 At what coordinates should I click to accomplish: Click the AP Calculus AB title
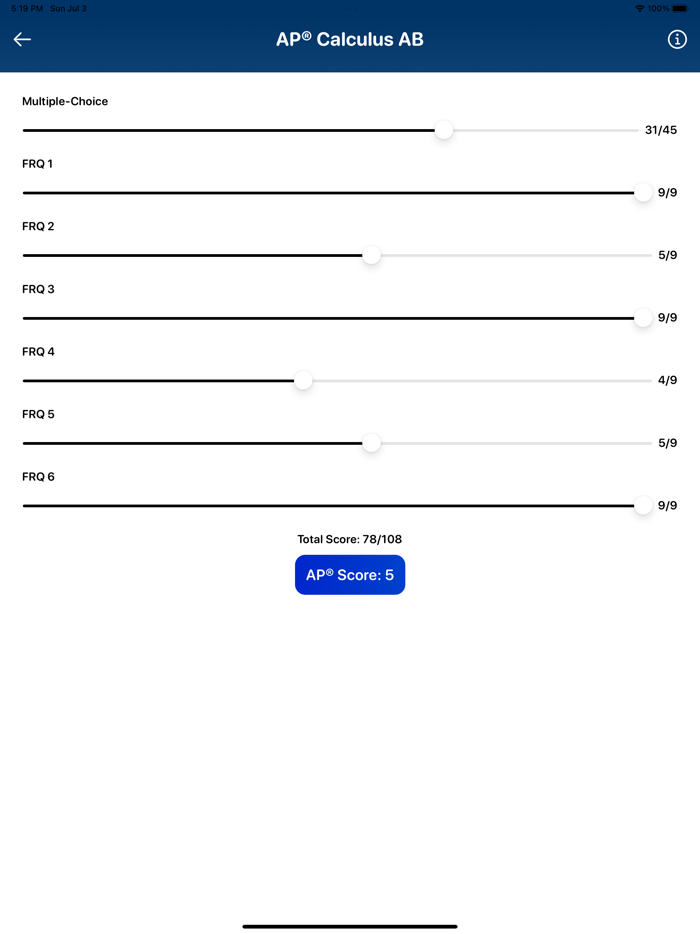click(x=349, y=39)
